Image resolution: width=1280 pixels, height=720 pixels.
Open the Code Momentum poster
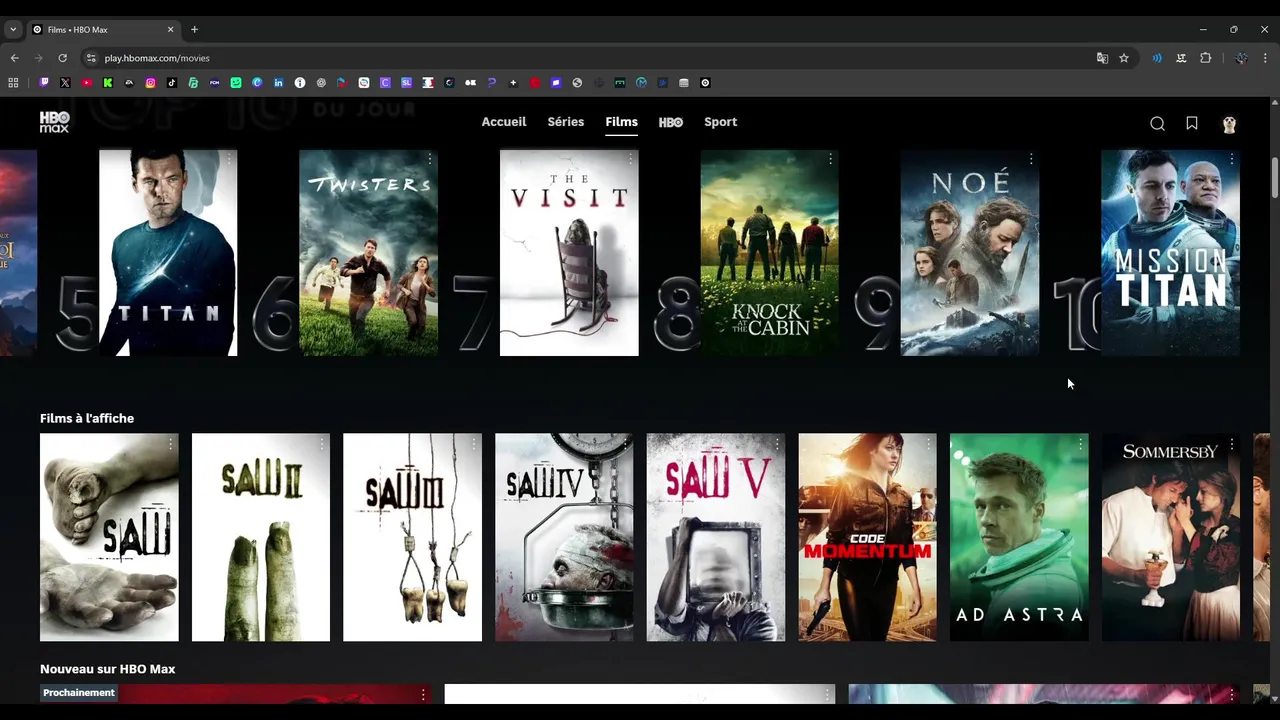point(867,537)
